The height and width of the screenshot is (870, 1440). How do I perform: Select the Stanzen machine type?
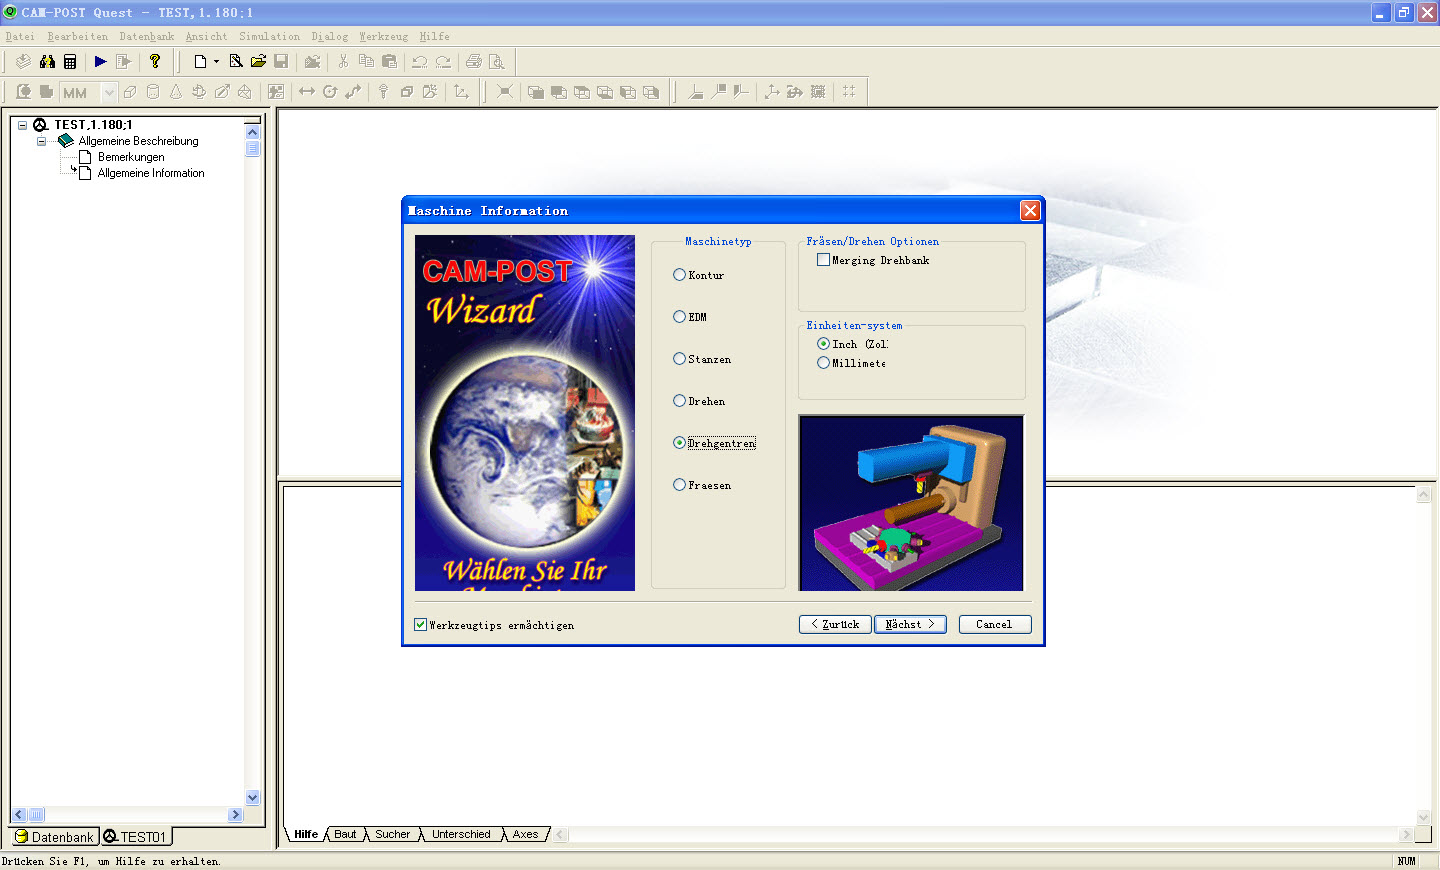click(x=702, y=359)
